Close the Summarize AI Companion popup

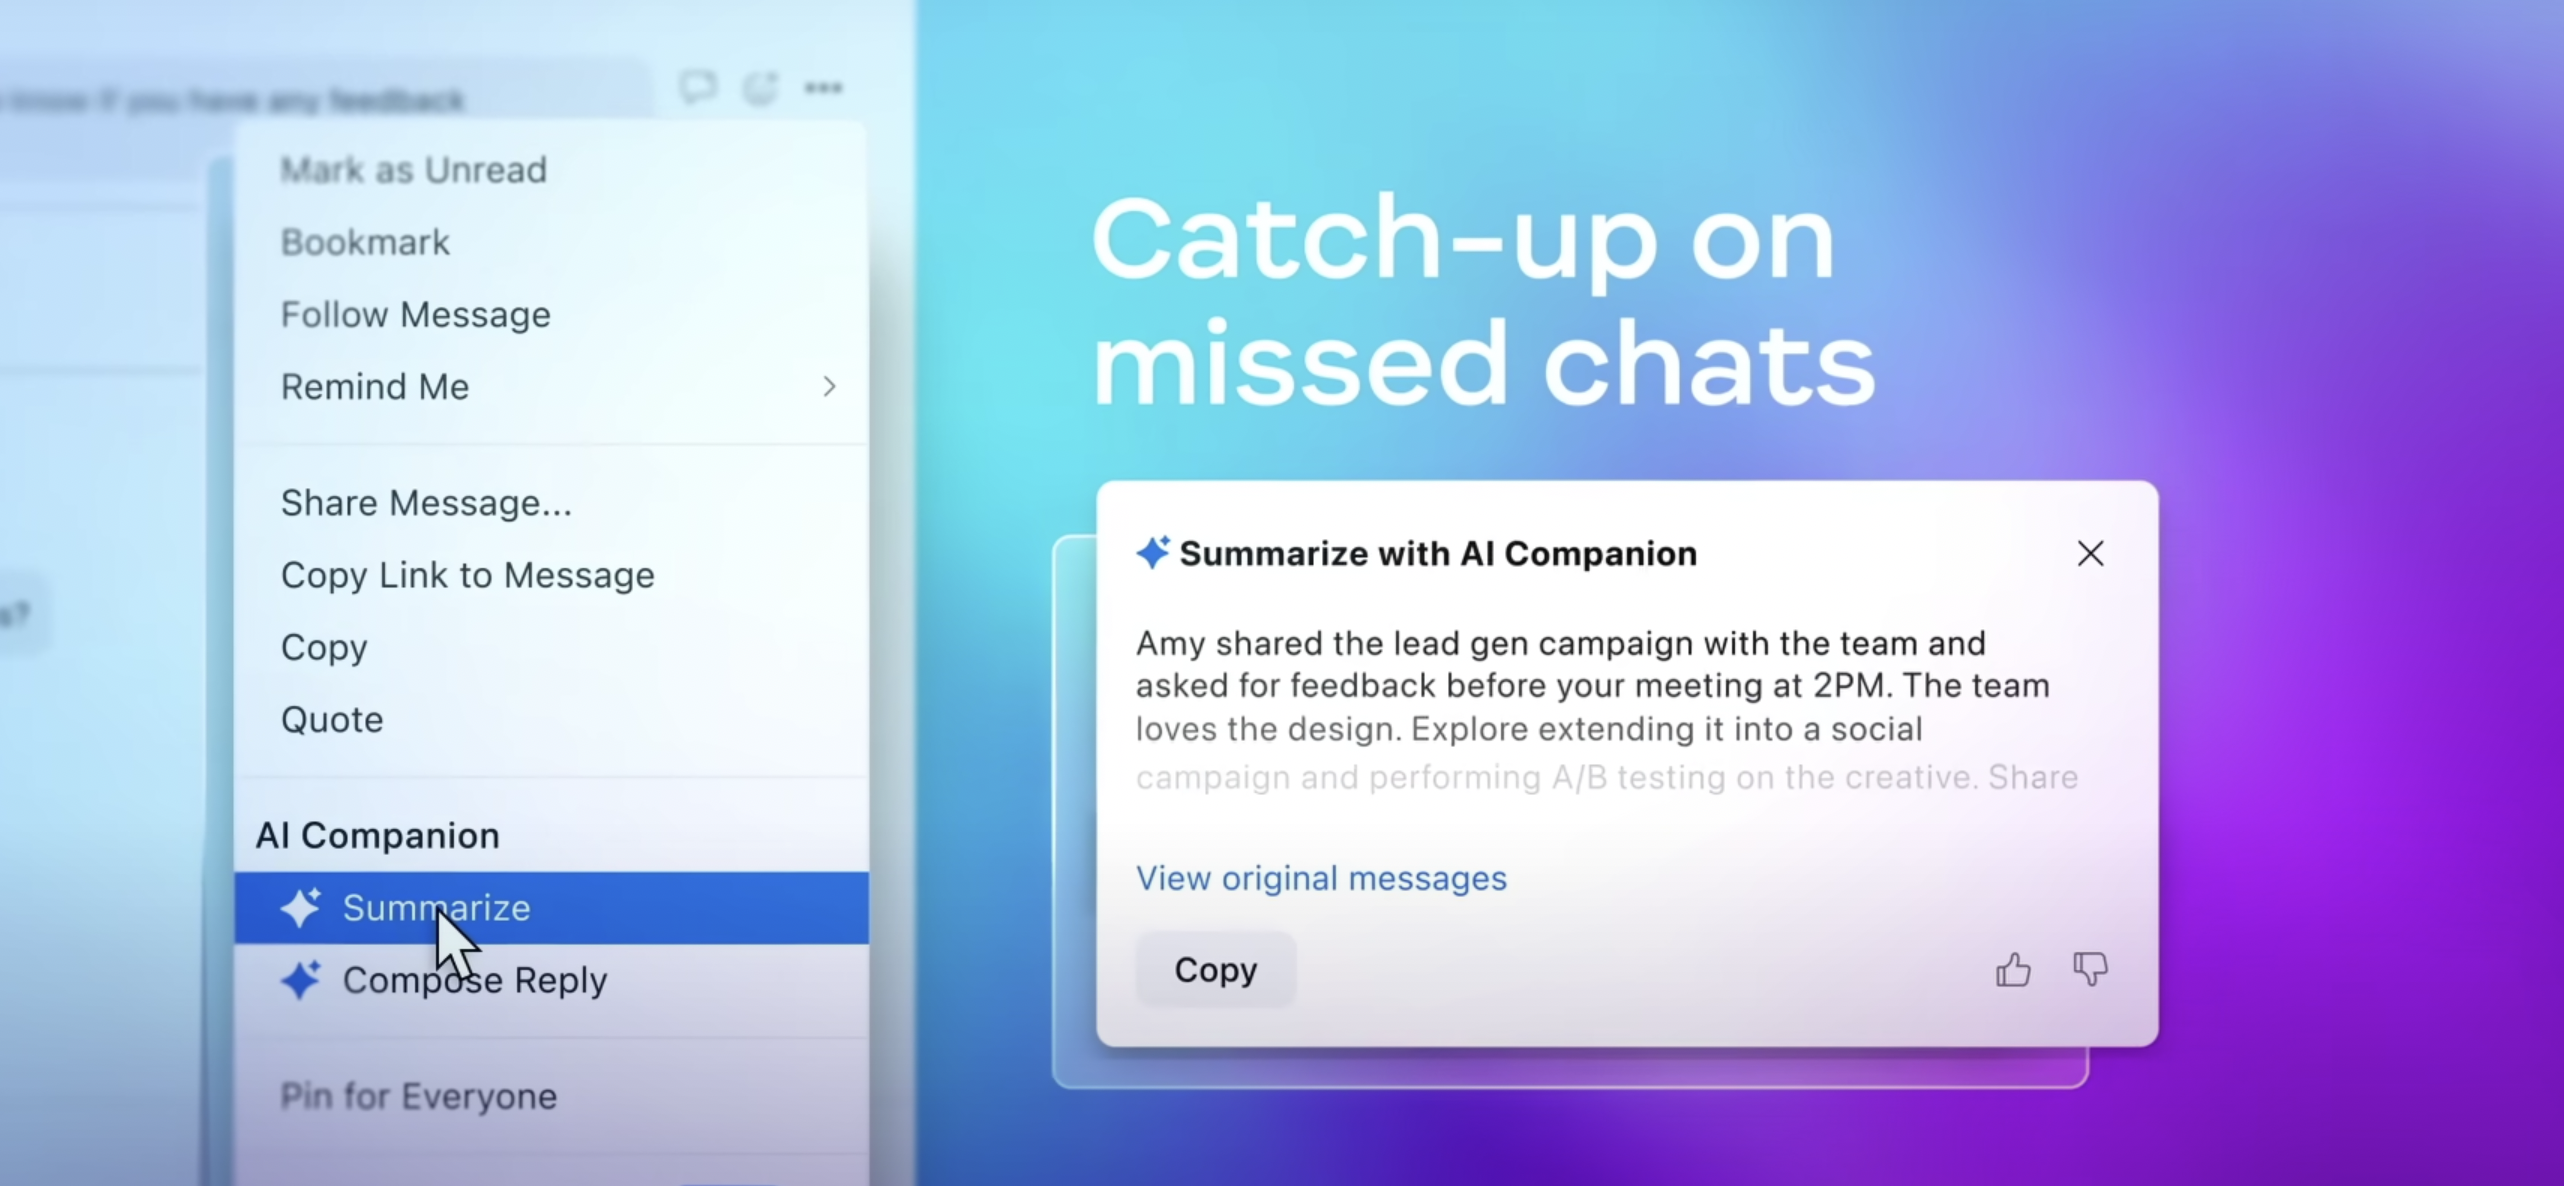pos(2090,553)
